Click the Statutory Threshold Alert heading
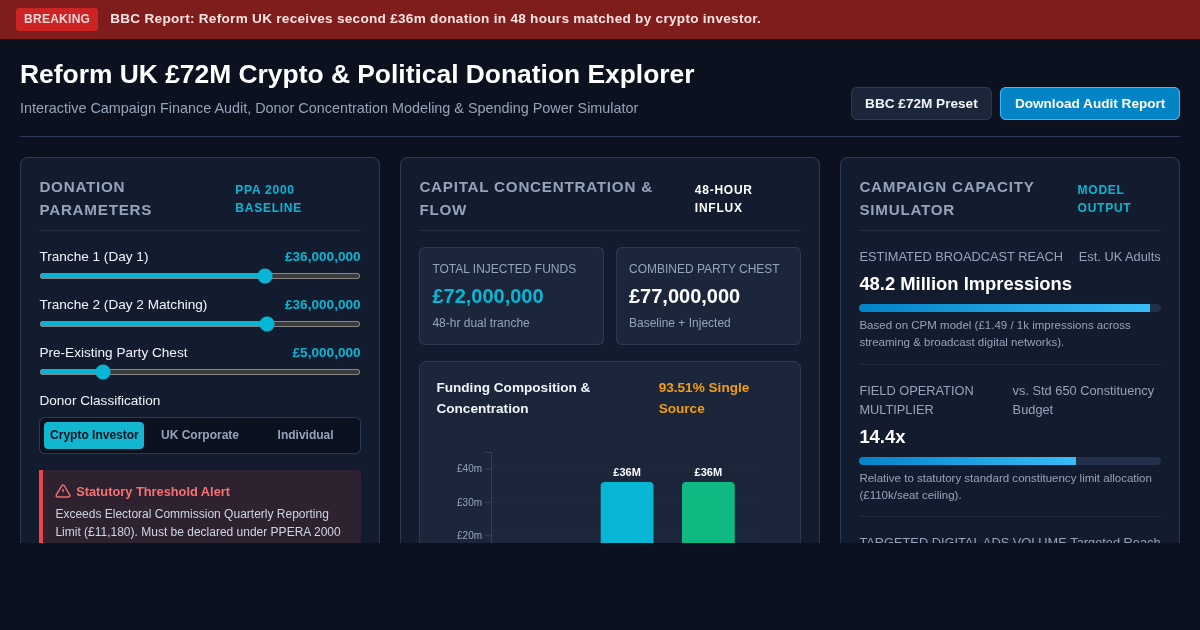Image resolution: width=1200 pixels, height=630 pixels. [153, 492]
